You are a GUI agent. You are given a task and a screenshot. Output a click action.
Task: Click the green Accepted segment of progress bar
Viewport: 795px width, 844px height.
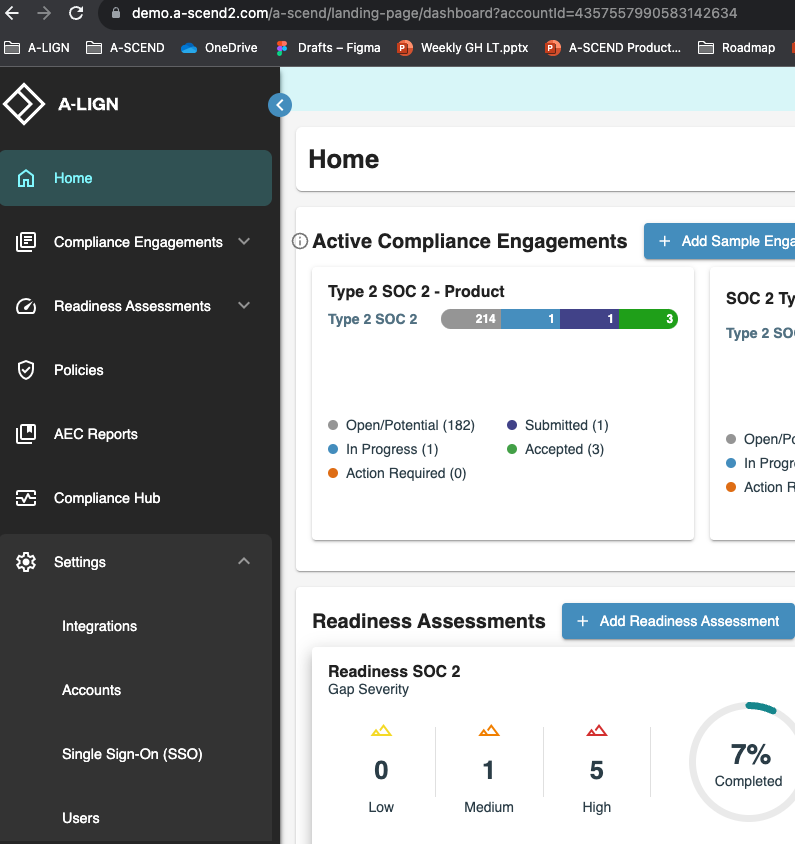(648, 319)
